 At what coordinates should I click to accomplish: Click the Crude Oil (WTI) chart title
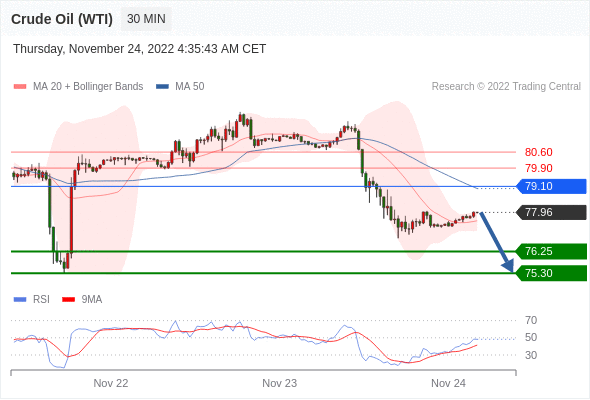pos(62,19)
